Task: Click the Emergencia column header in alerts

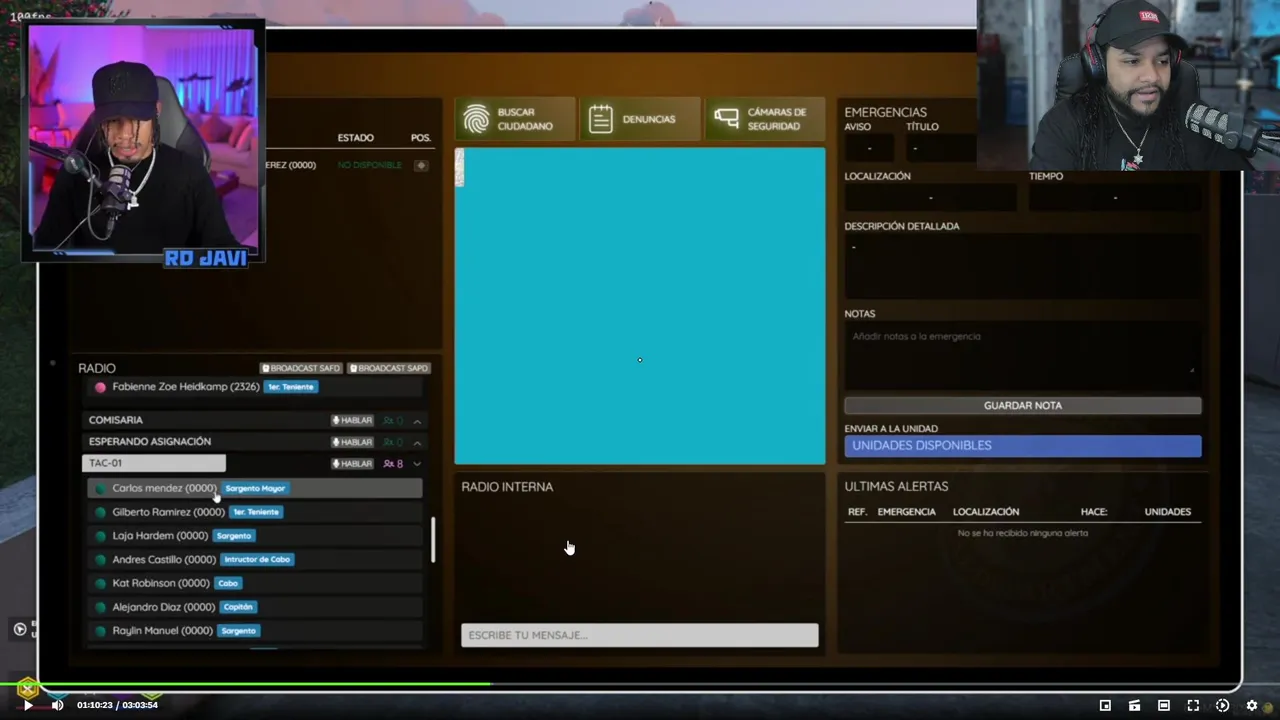Action: click(906, 512)
